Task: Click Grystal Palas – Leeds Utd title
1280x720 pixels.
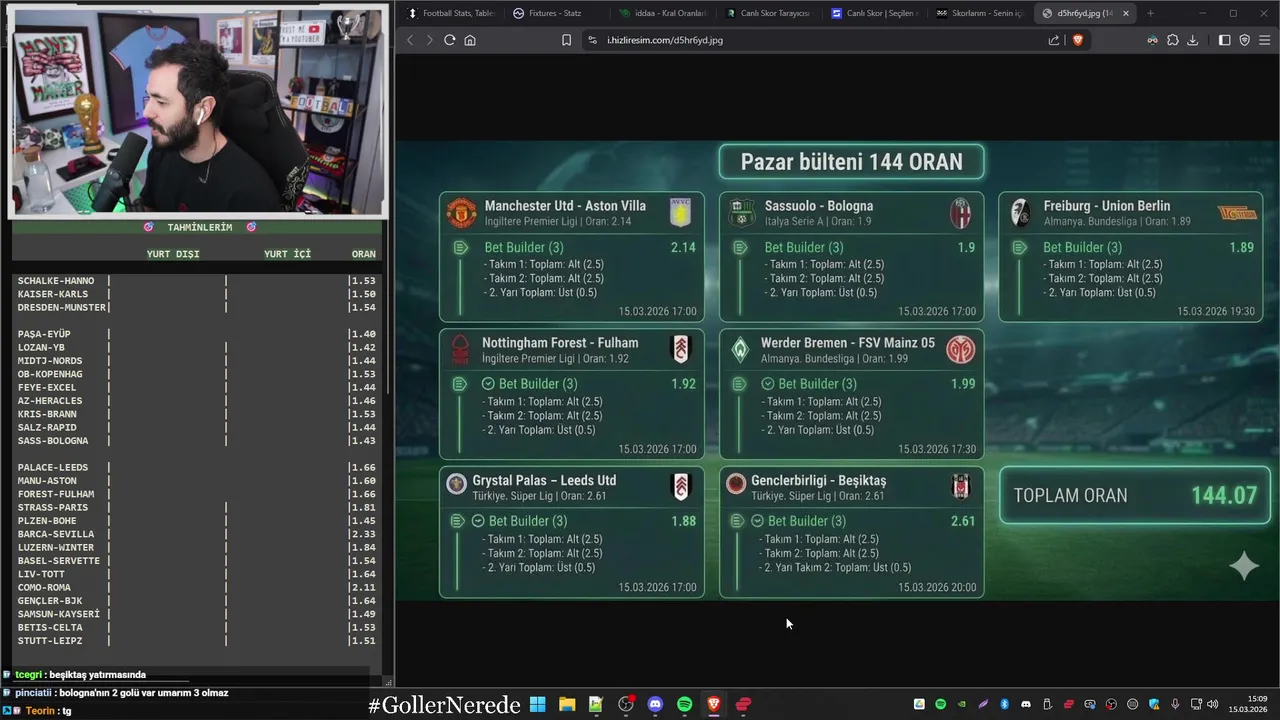Action: pos(544,480)
